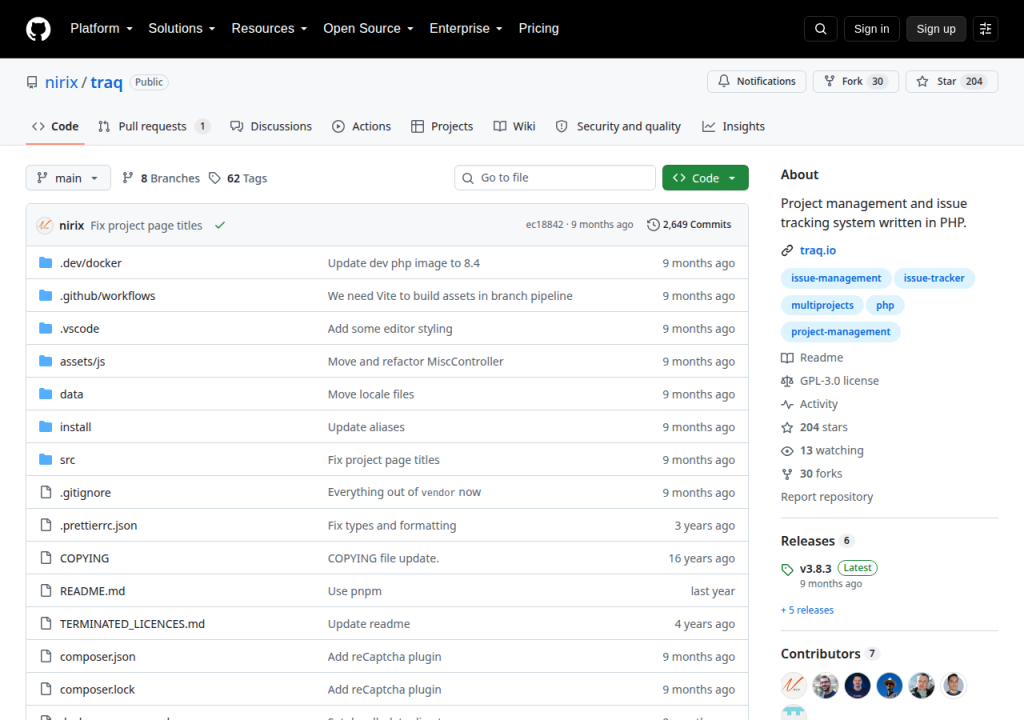Click the Sign in button
Viewport: 1024px width, 720px height.
871,29
